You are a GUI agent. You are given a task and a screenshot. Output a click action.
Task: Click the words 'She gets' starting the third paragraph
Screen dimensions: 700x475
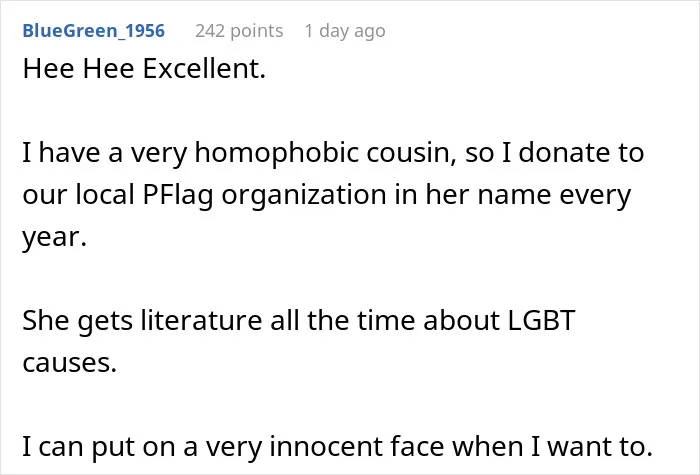point(78,320)
